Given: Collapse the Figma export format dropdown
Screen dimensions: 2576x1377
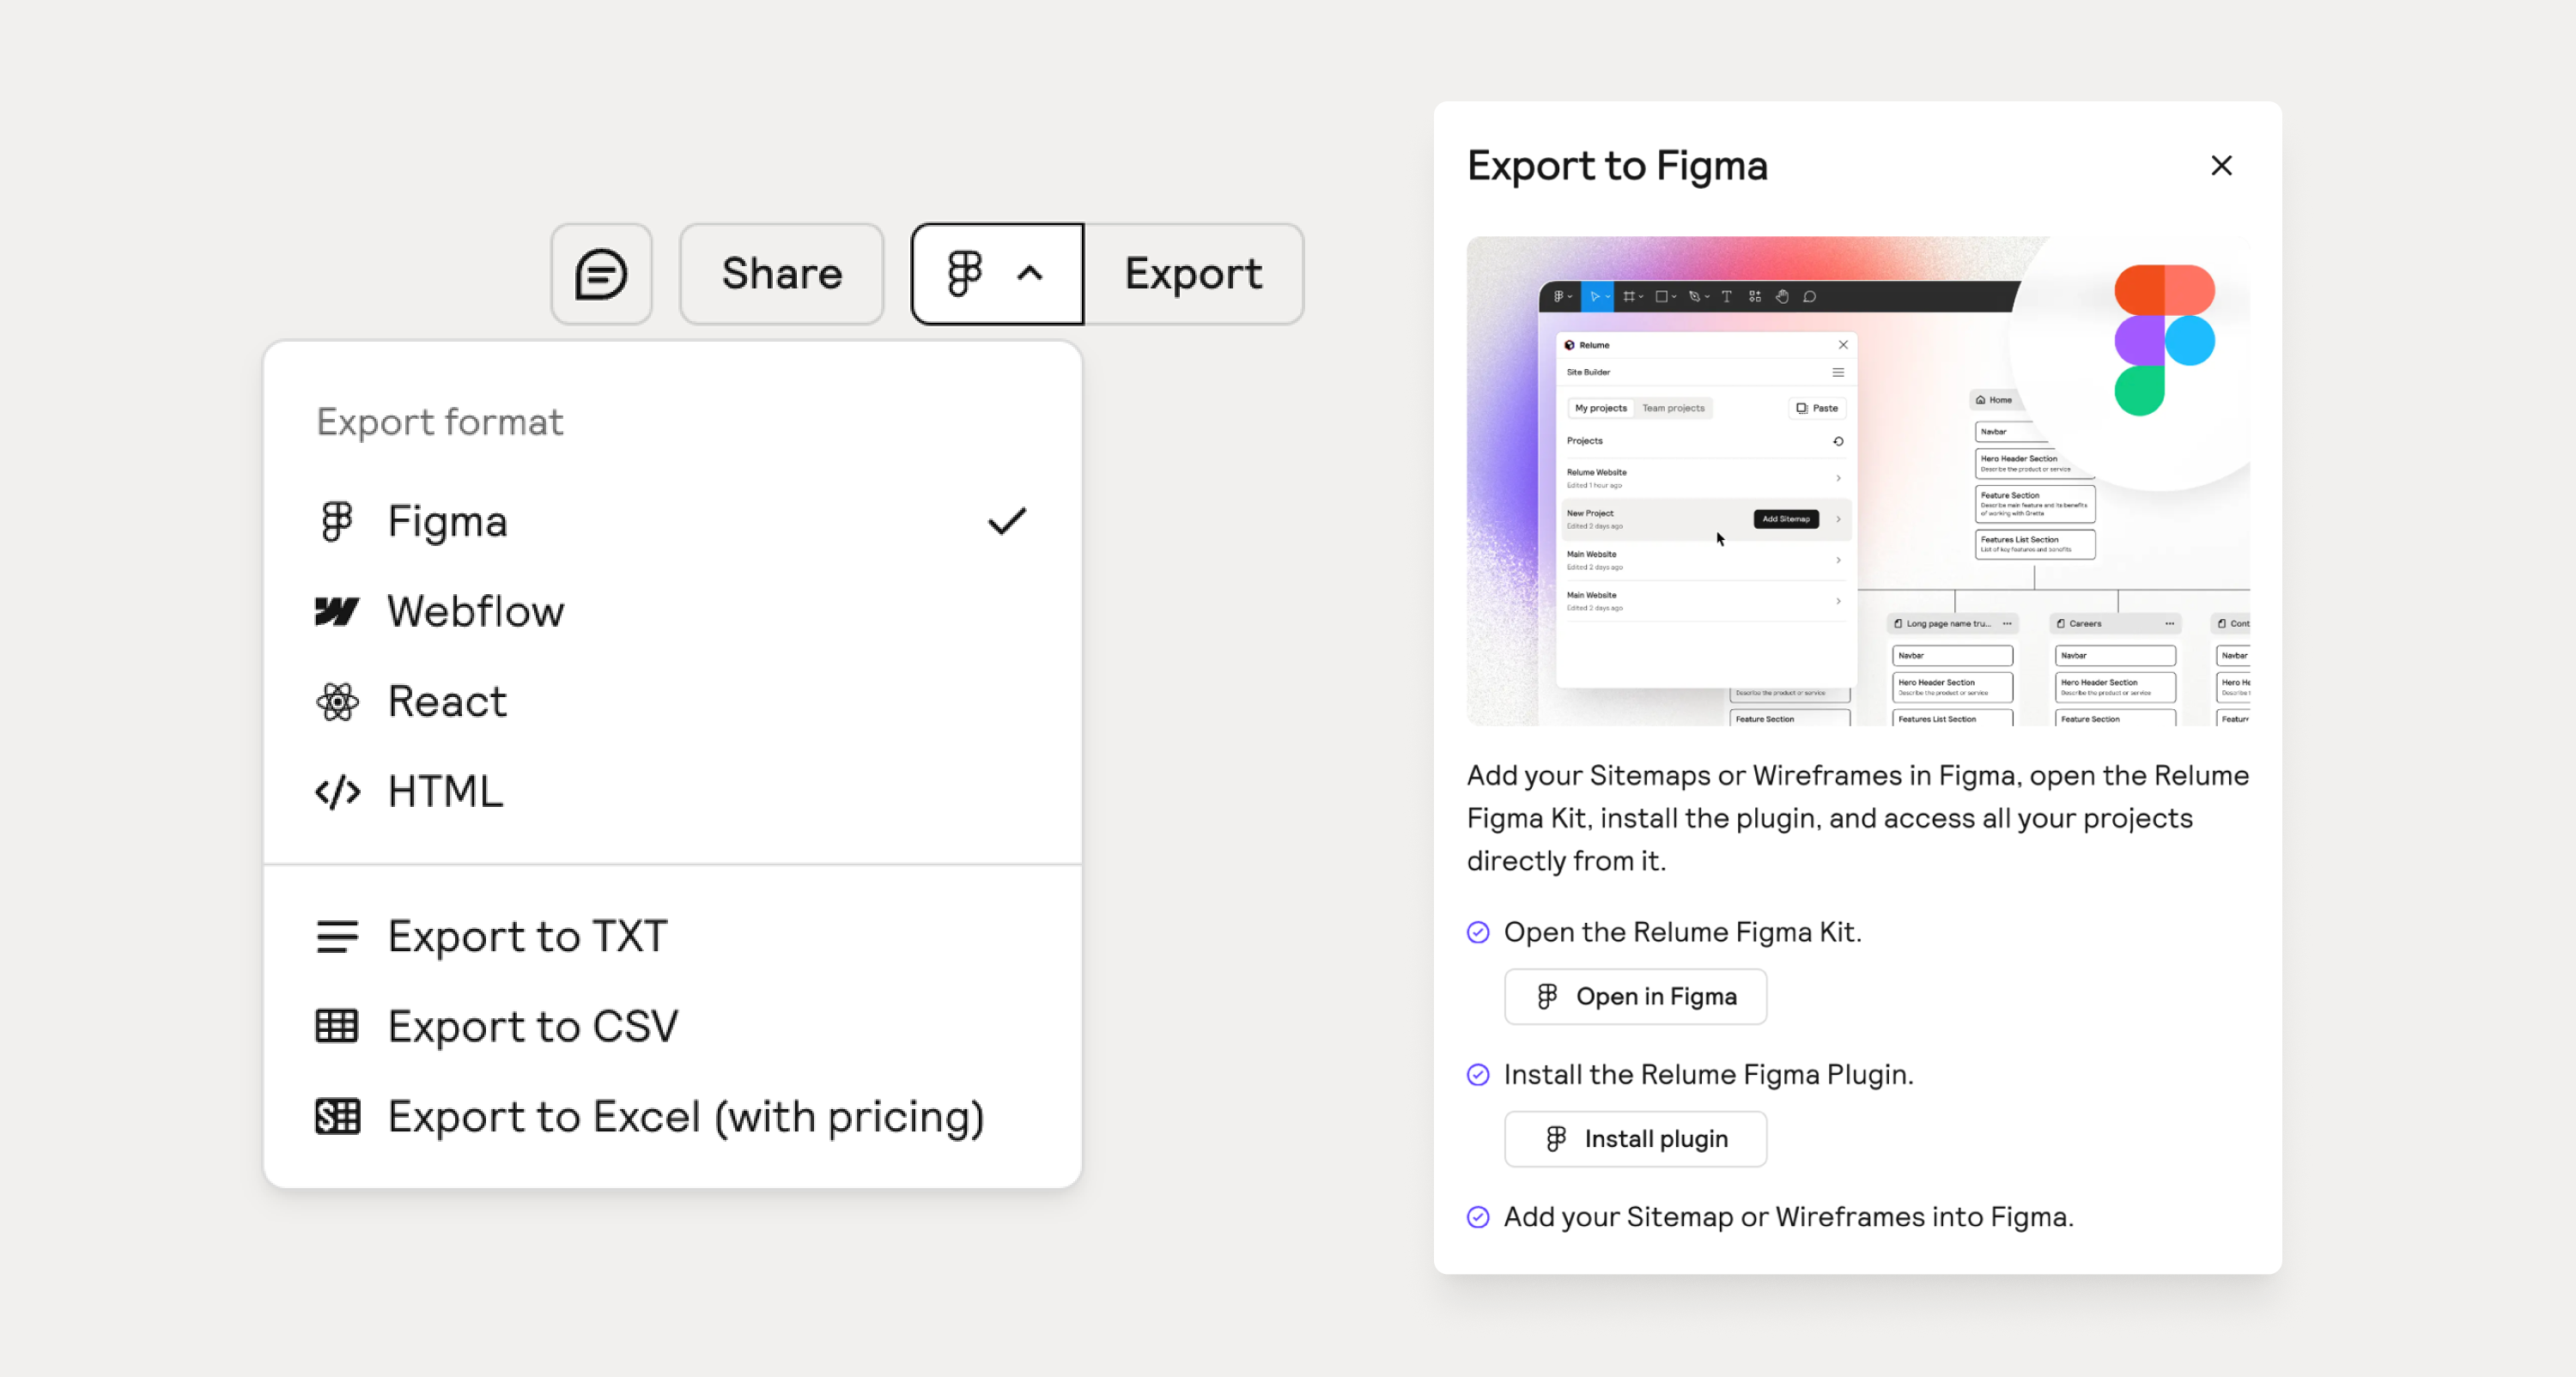Looking at the screenshot, I should click(x=997, y=274).
